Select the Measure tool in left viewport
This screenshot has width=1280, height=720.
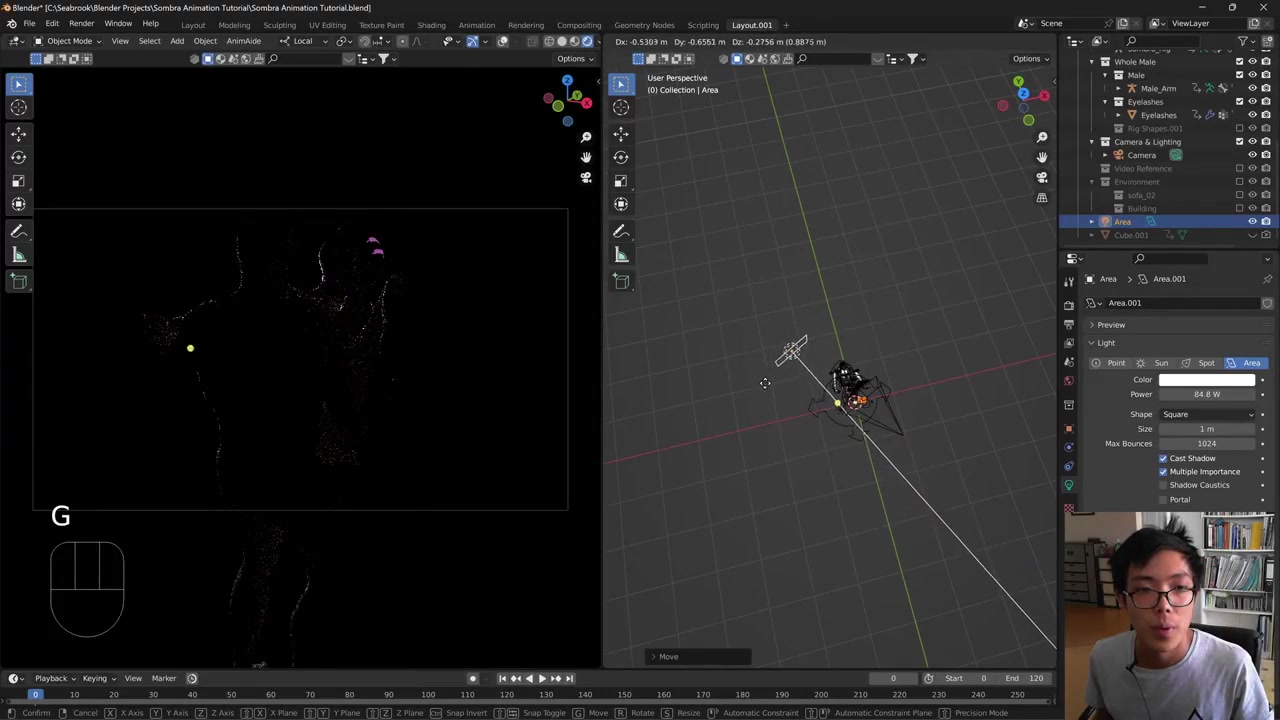tap(18, 256)
